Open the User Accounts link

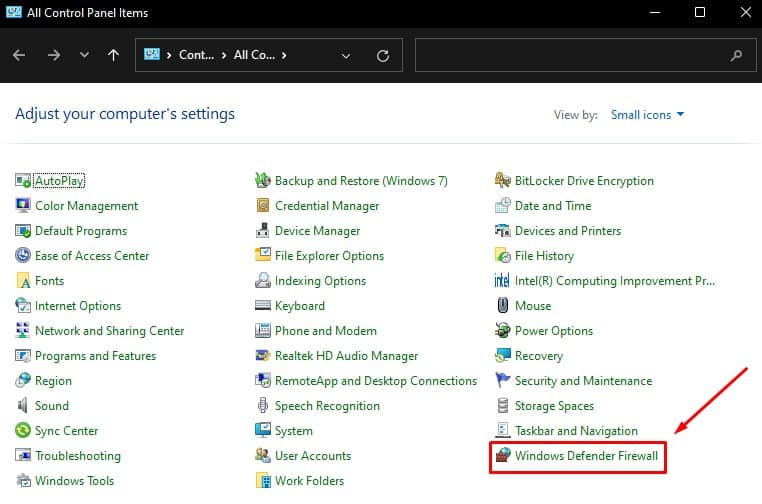[x=312, y=456]
